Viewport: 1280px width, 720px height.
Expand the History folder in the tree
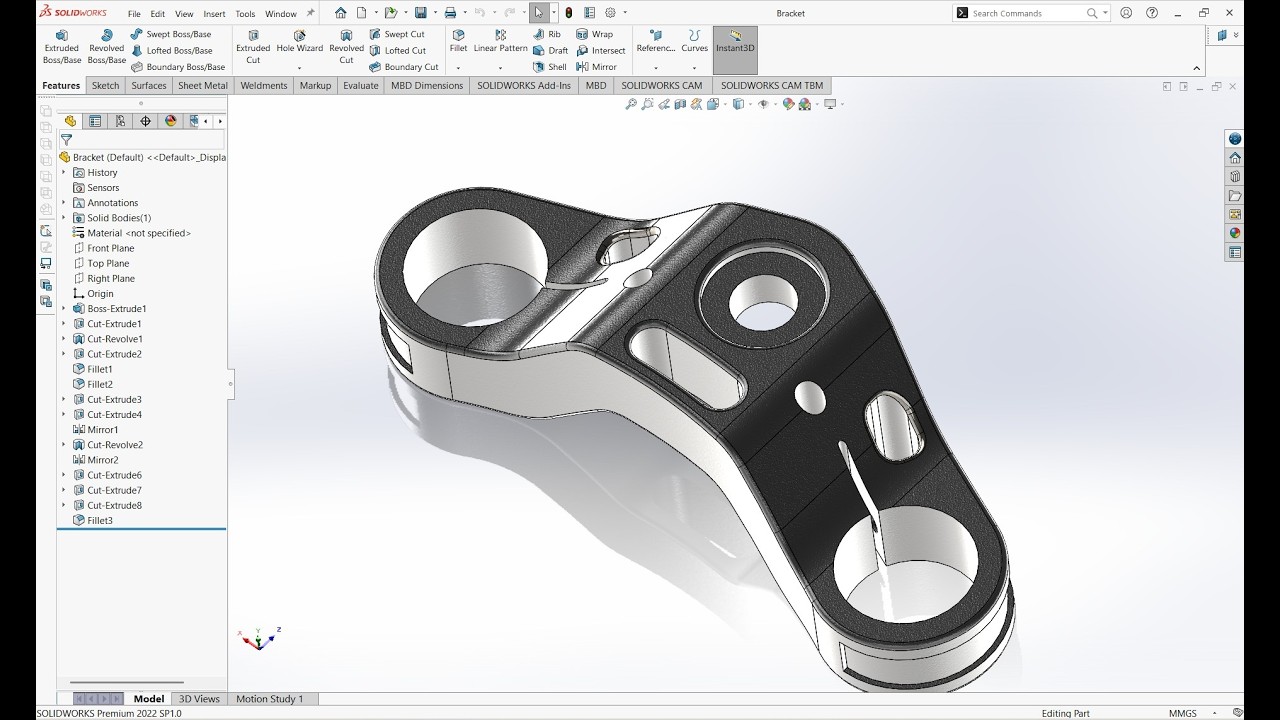(64, 173)
